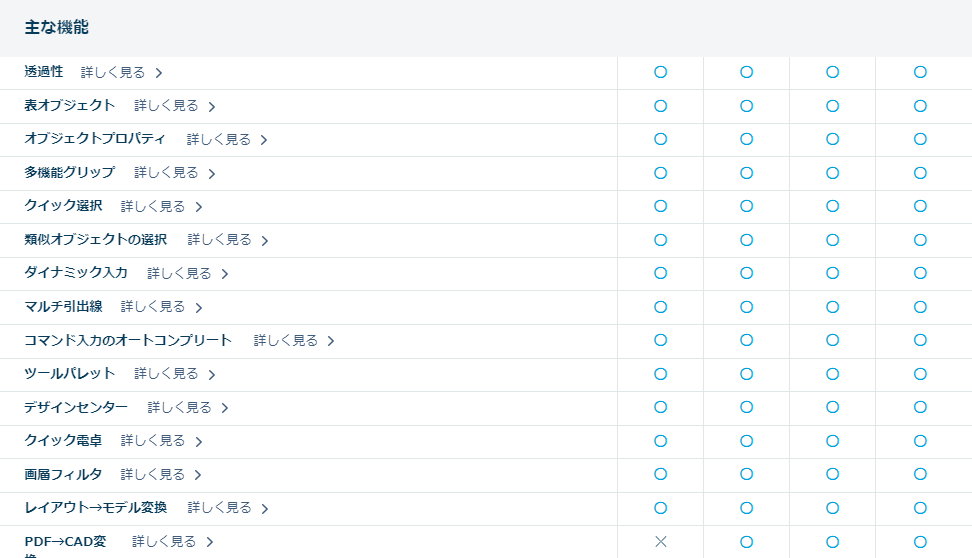Viewport: 972px width, 558px height.
Task: Click the 主な機能 section header
Action: point(57,28)
